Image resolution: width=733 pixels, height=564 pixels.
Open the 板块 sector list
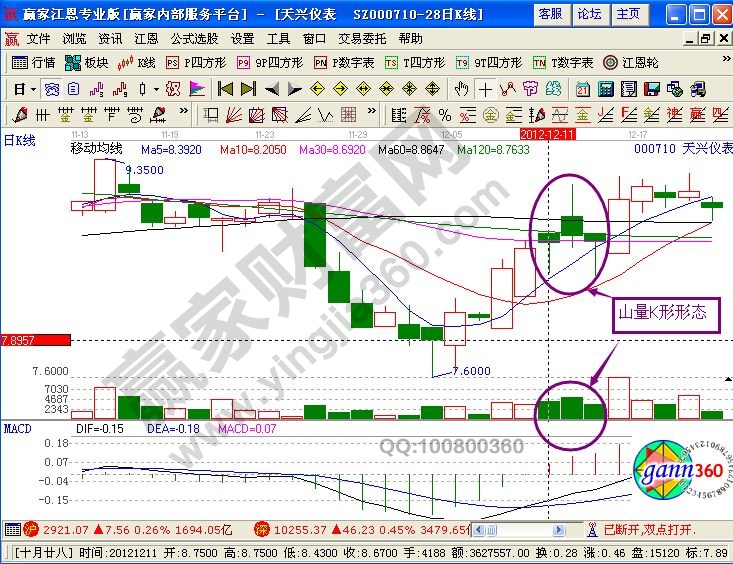click(88, 62)
